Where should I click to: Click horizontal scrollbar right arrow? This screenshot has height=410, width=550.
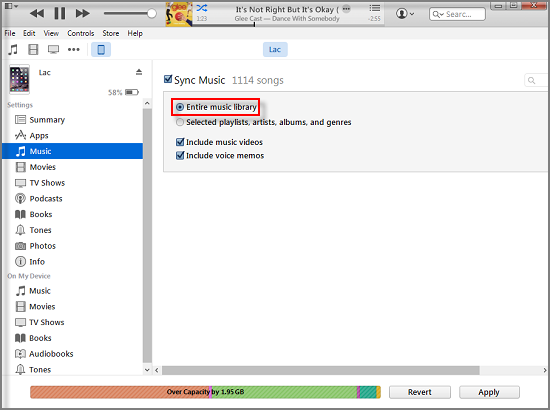(544, 370)
